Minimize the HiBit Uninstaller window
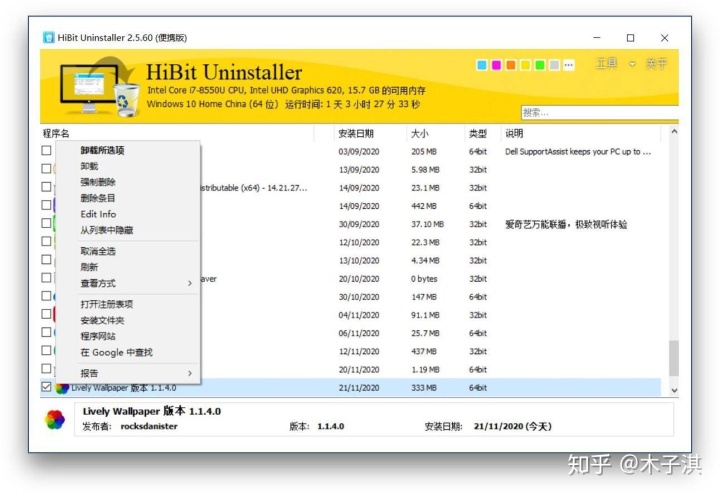The width and height of the screenshot is (720, 494). (x=596, y=38)
